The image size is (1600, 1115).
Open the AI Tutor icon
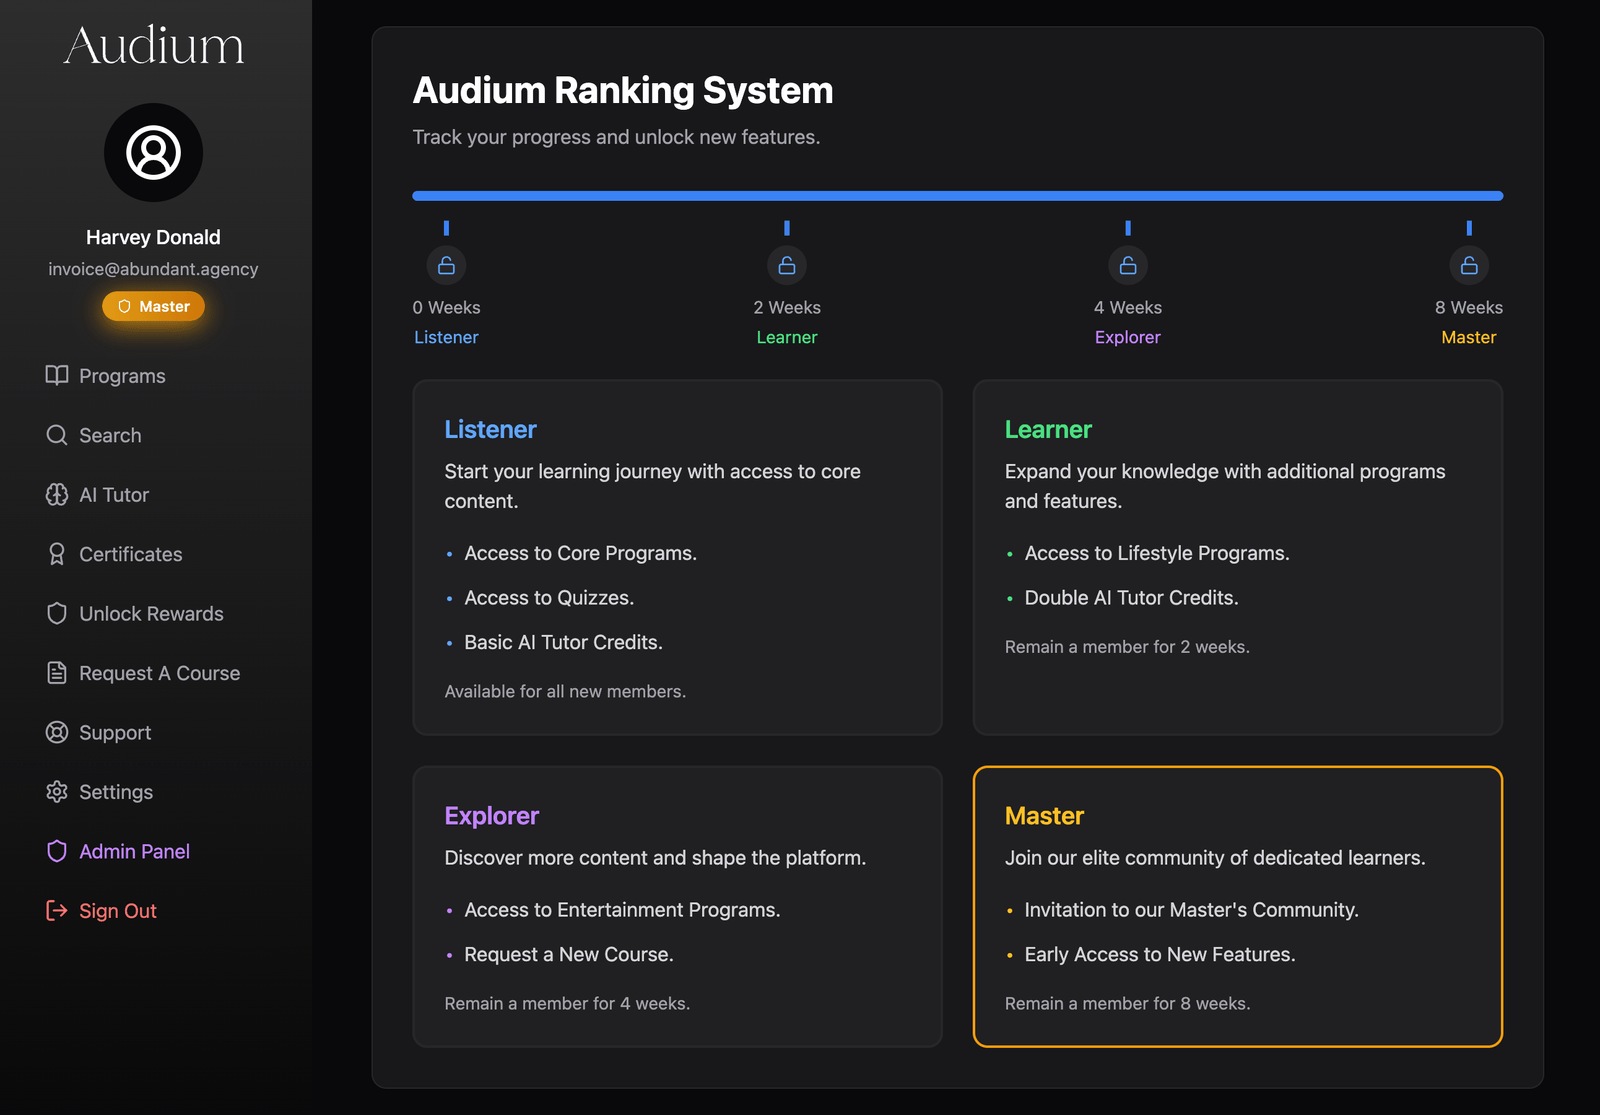[57, 494]
